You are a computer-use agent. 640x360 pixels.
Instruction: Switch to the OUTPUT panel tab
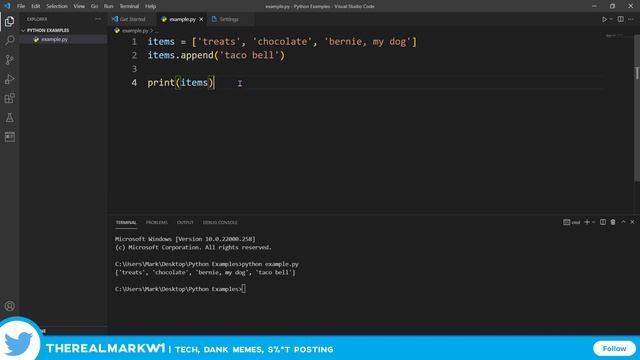tap(185, 222)
